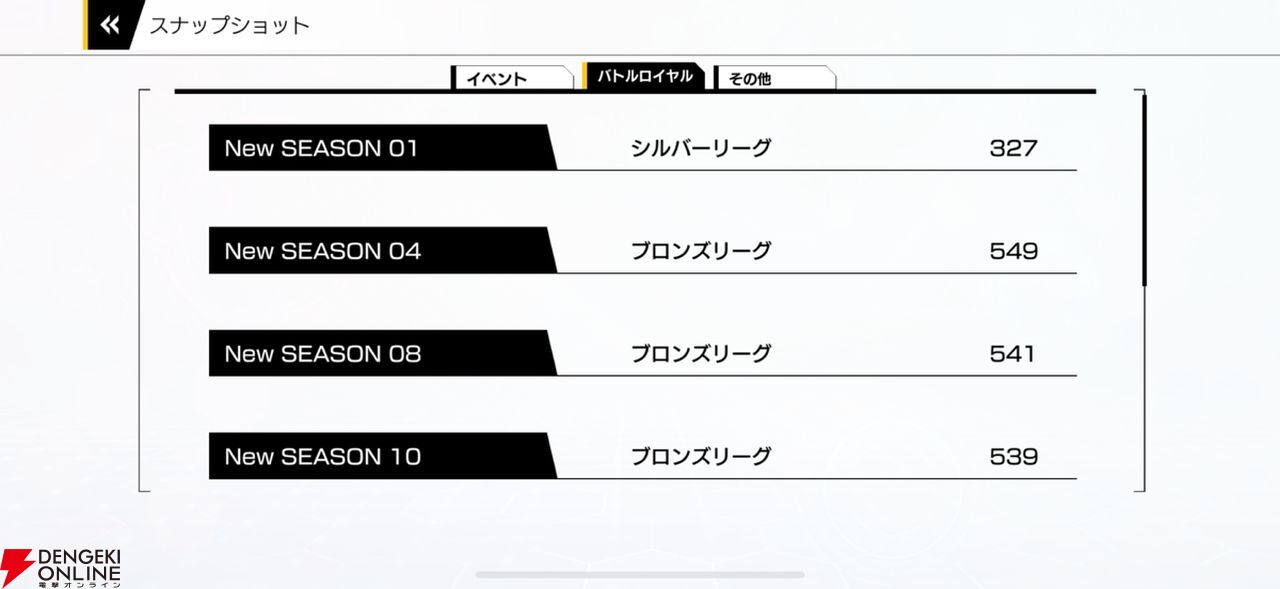Click the score 327

(x=1013, y=148)
